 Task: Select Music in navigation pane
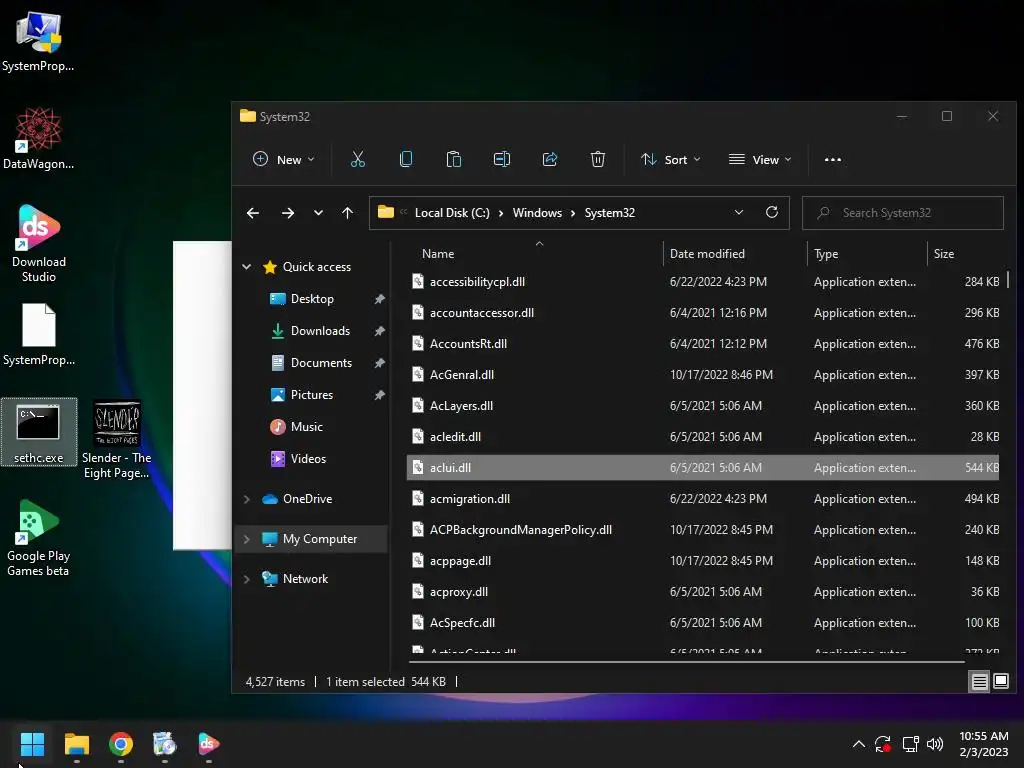[x=306, y=426]
